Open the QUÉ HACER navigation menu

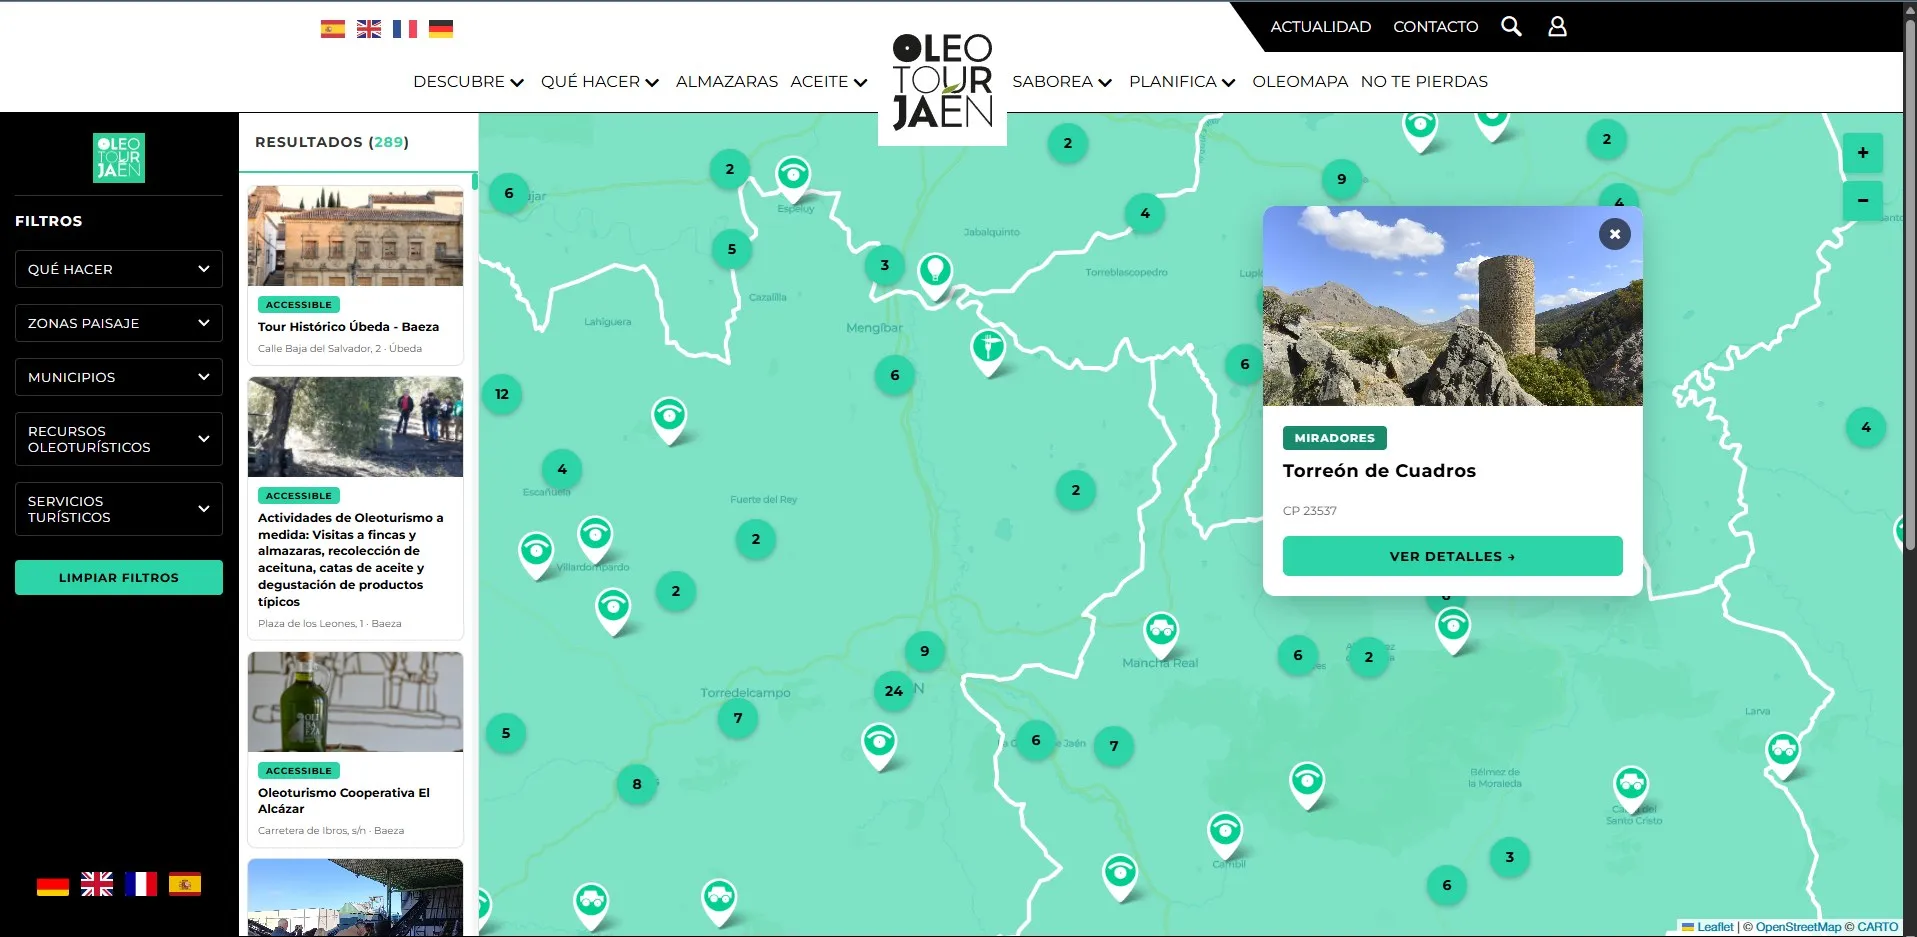point(600,82)
